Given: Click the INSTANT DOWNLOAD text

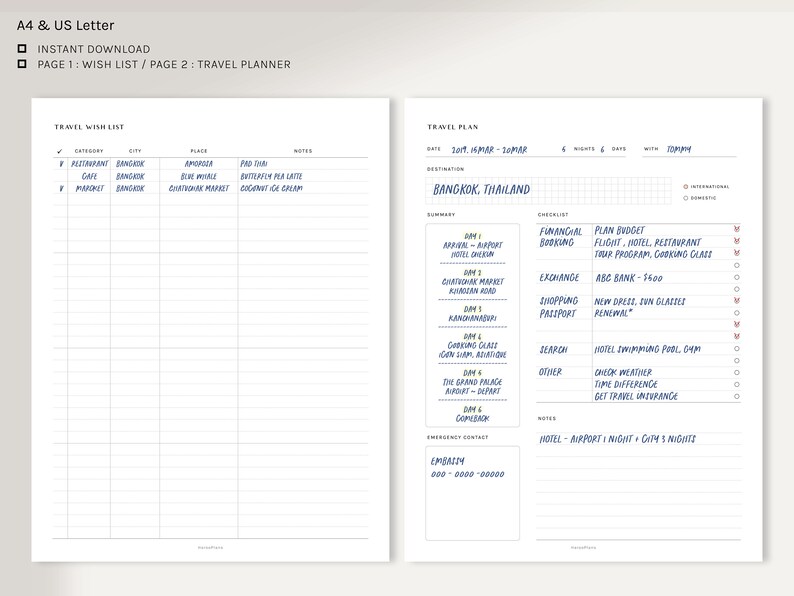Looking at the screenshot, I should tap(94, 49).
